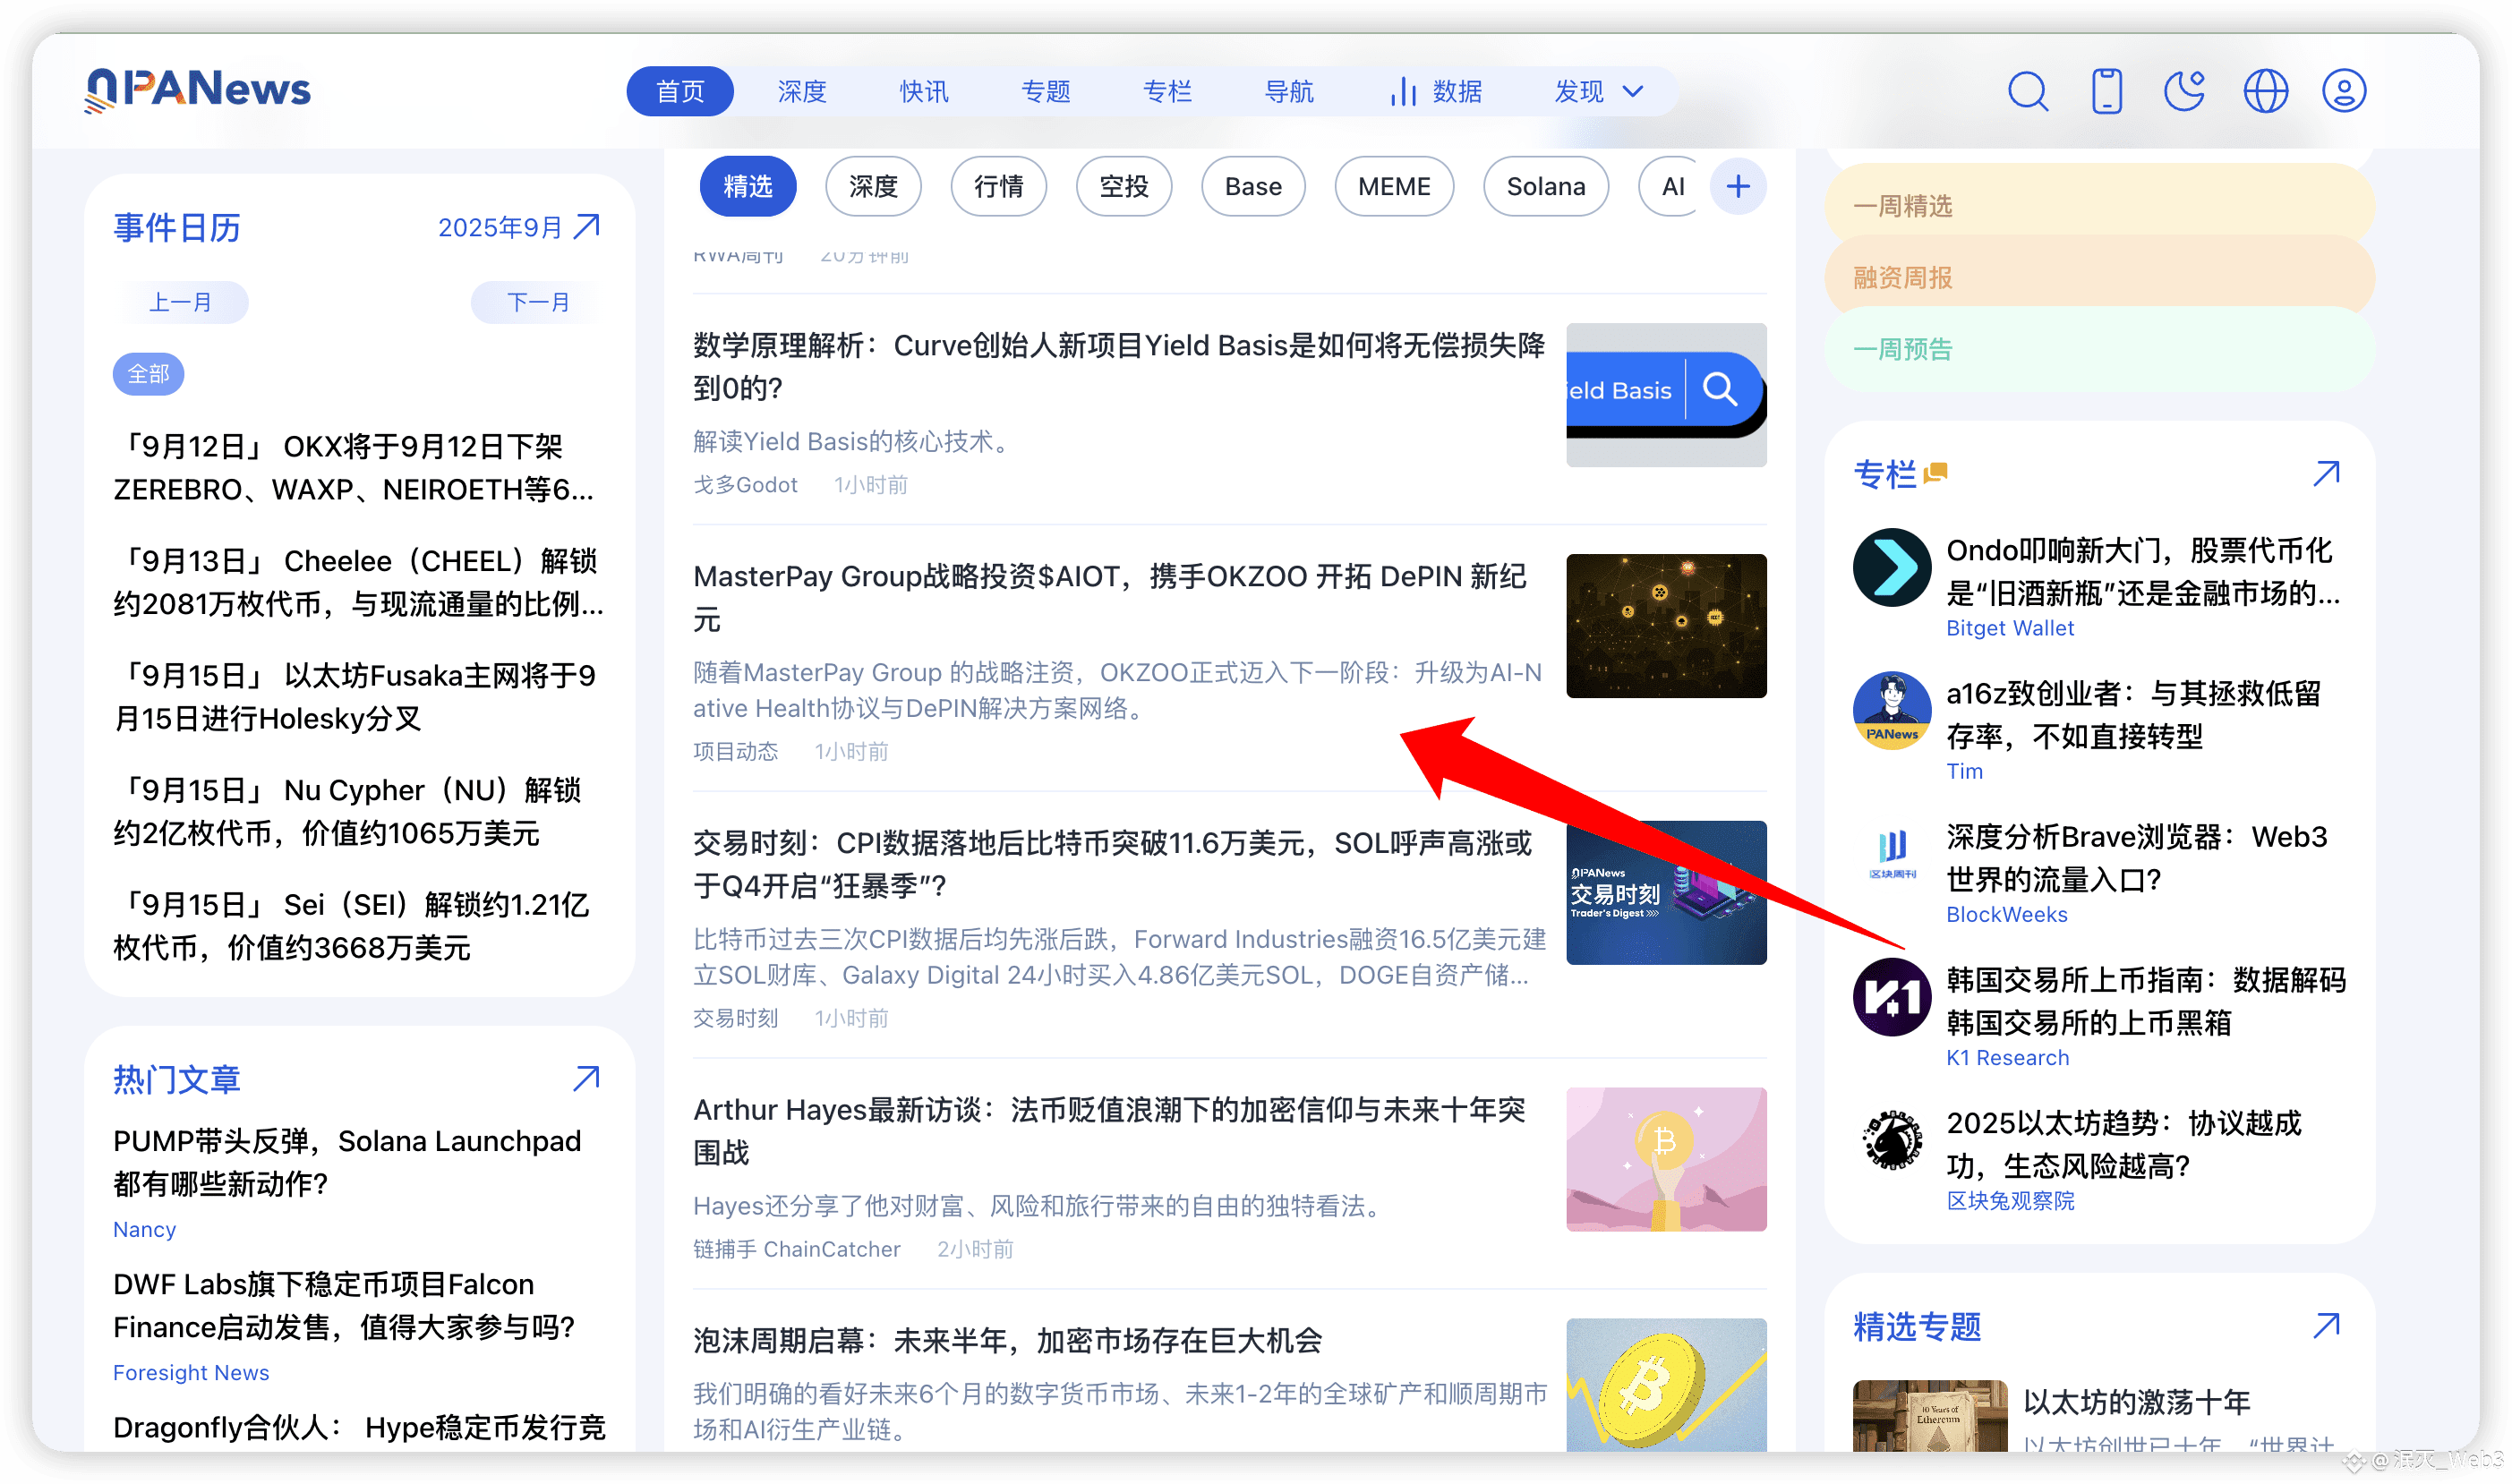Screen dimensions: 2512x1484
Task: Open the 以太坊的激荡十年 topic thumbnail
Action: point(1929,1416)
